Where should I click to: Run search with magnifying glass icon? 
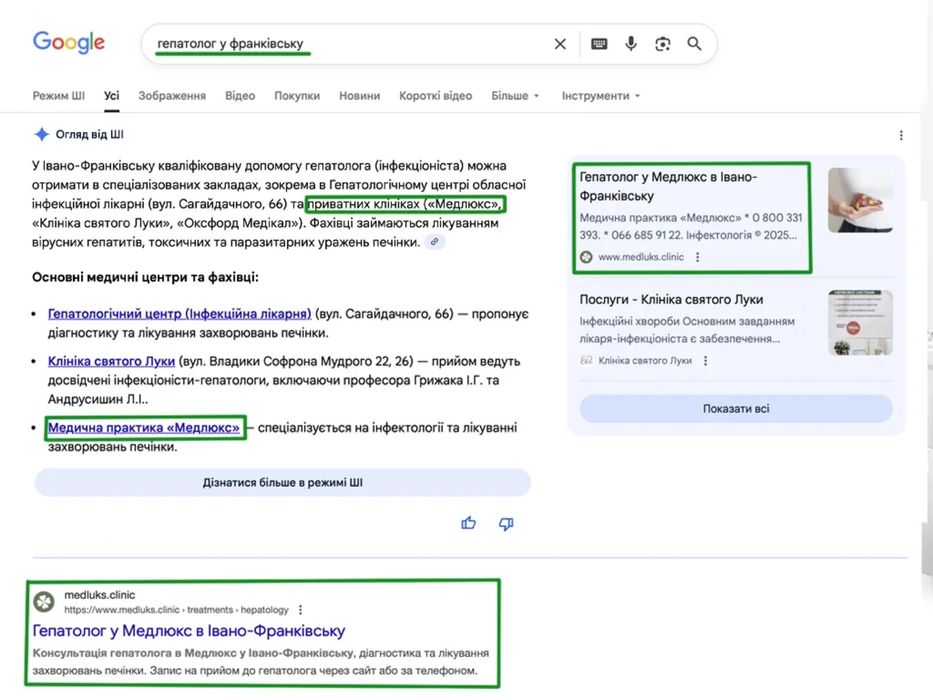click(694, 43)
